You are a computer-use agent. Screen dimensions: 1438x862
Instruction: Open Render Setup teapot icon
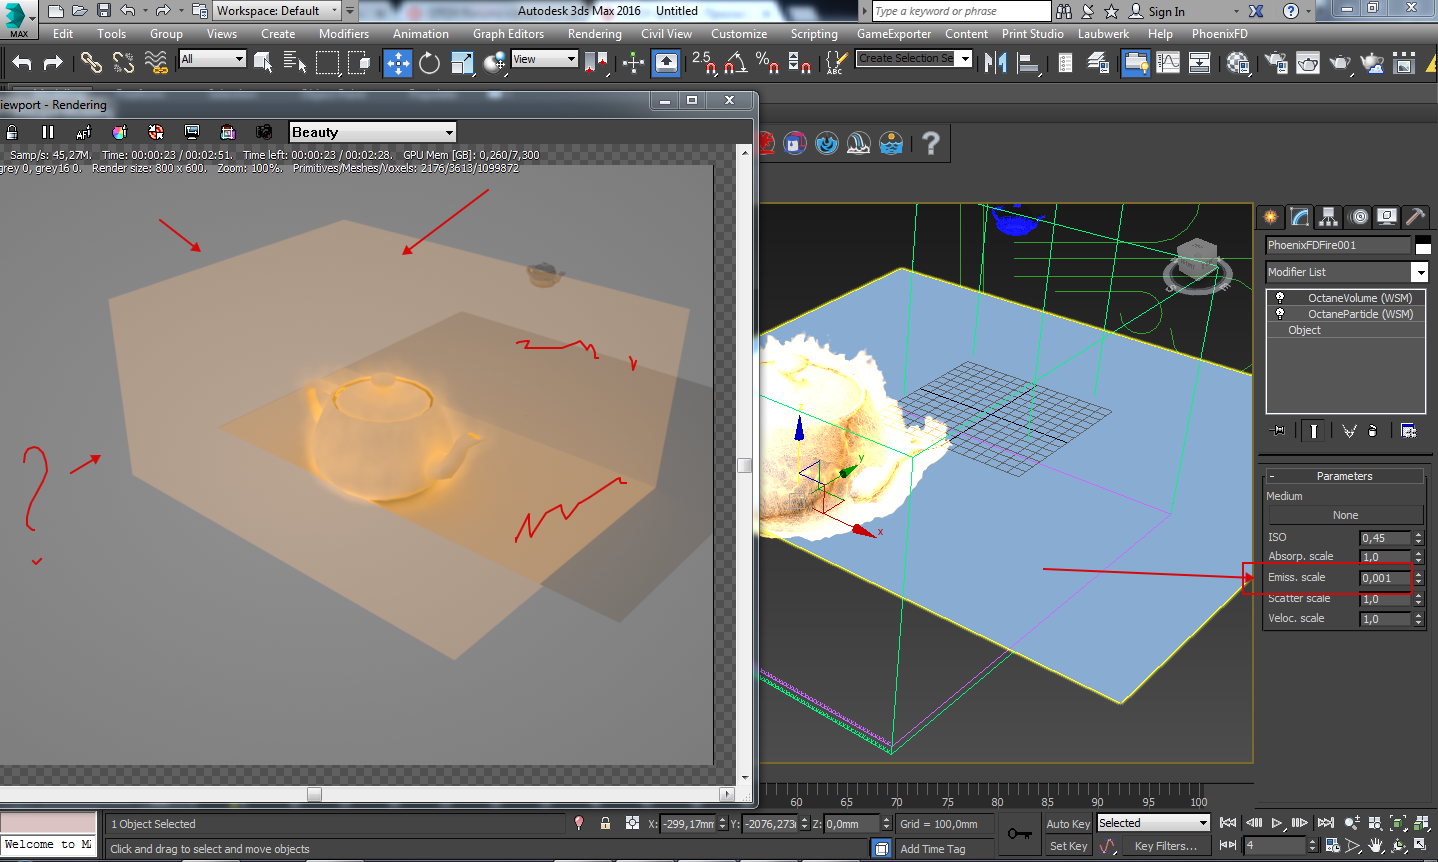(1276, 63)
